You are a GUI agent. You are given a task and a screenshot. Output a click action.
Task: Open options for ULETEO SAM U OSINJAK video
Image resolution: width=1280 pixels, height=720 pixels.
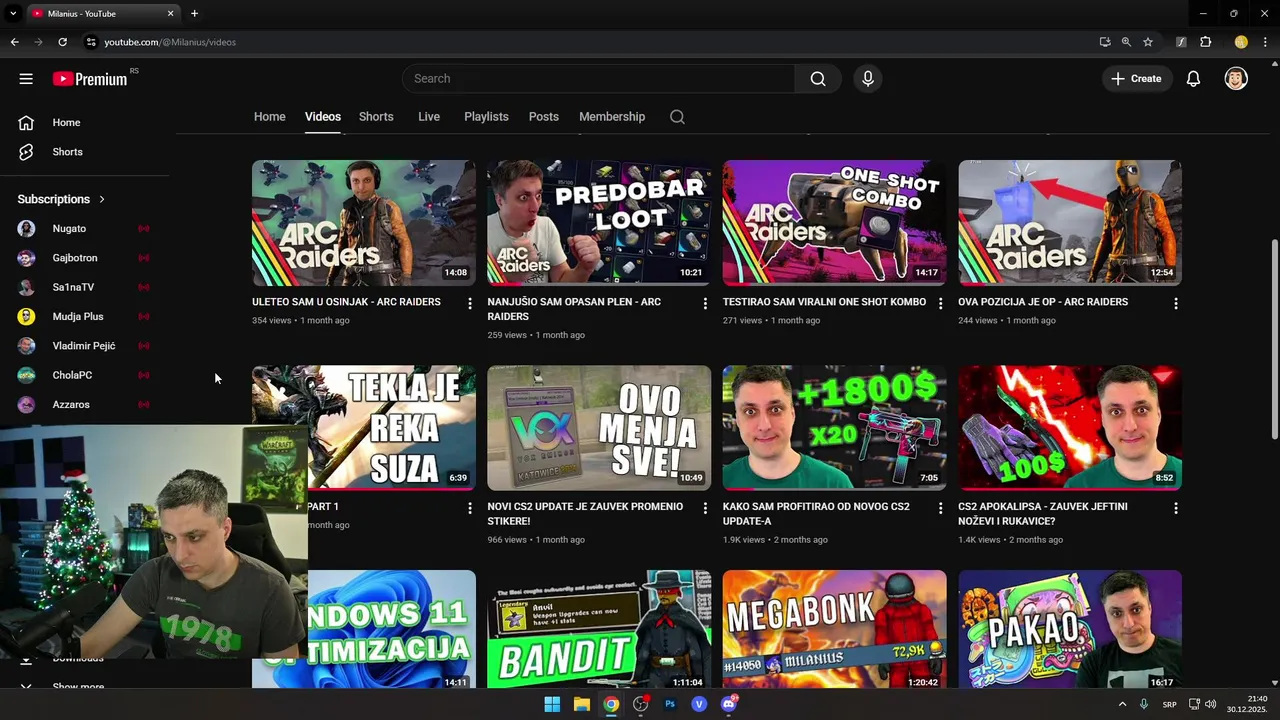click(x=469, y=303)
